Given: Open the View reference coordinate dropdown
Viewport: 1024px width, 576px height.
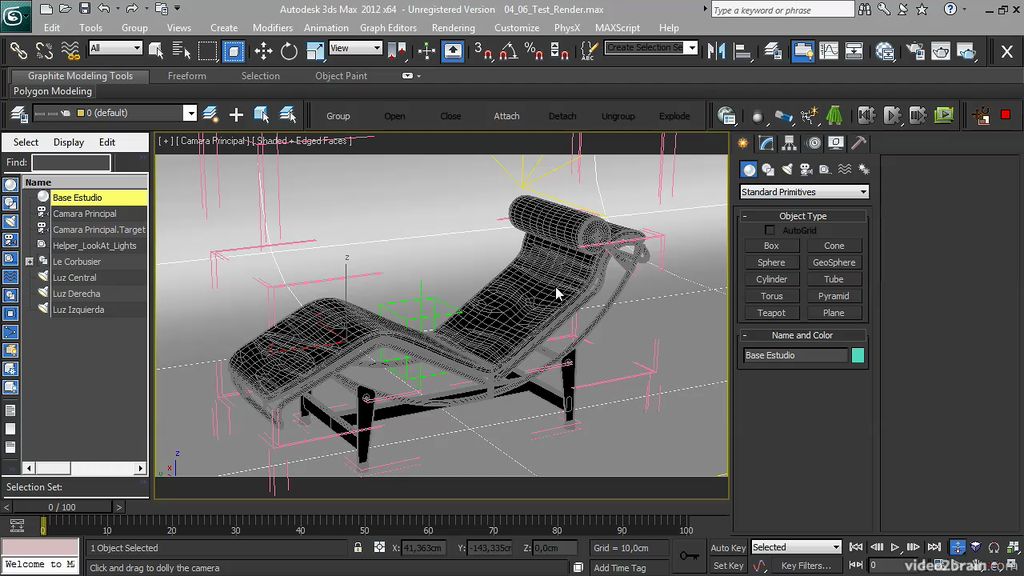Looking at the screenshot, I should 355,47.
